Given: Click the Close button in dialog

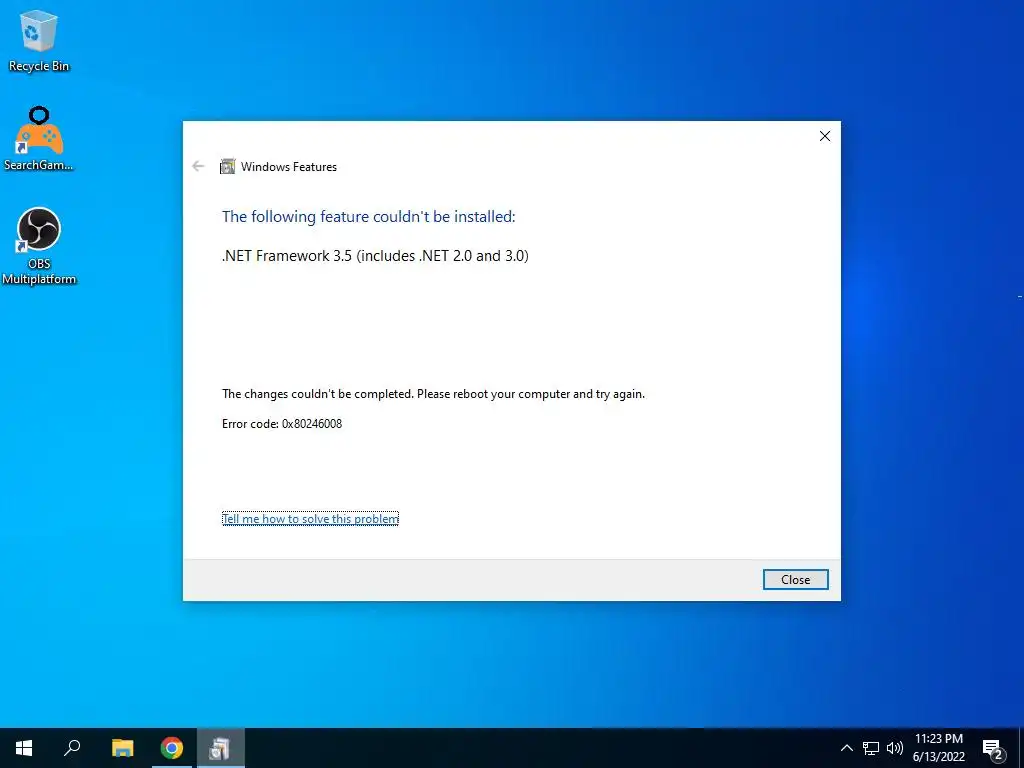Looking at the screenshot, I should (795, 579).
